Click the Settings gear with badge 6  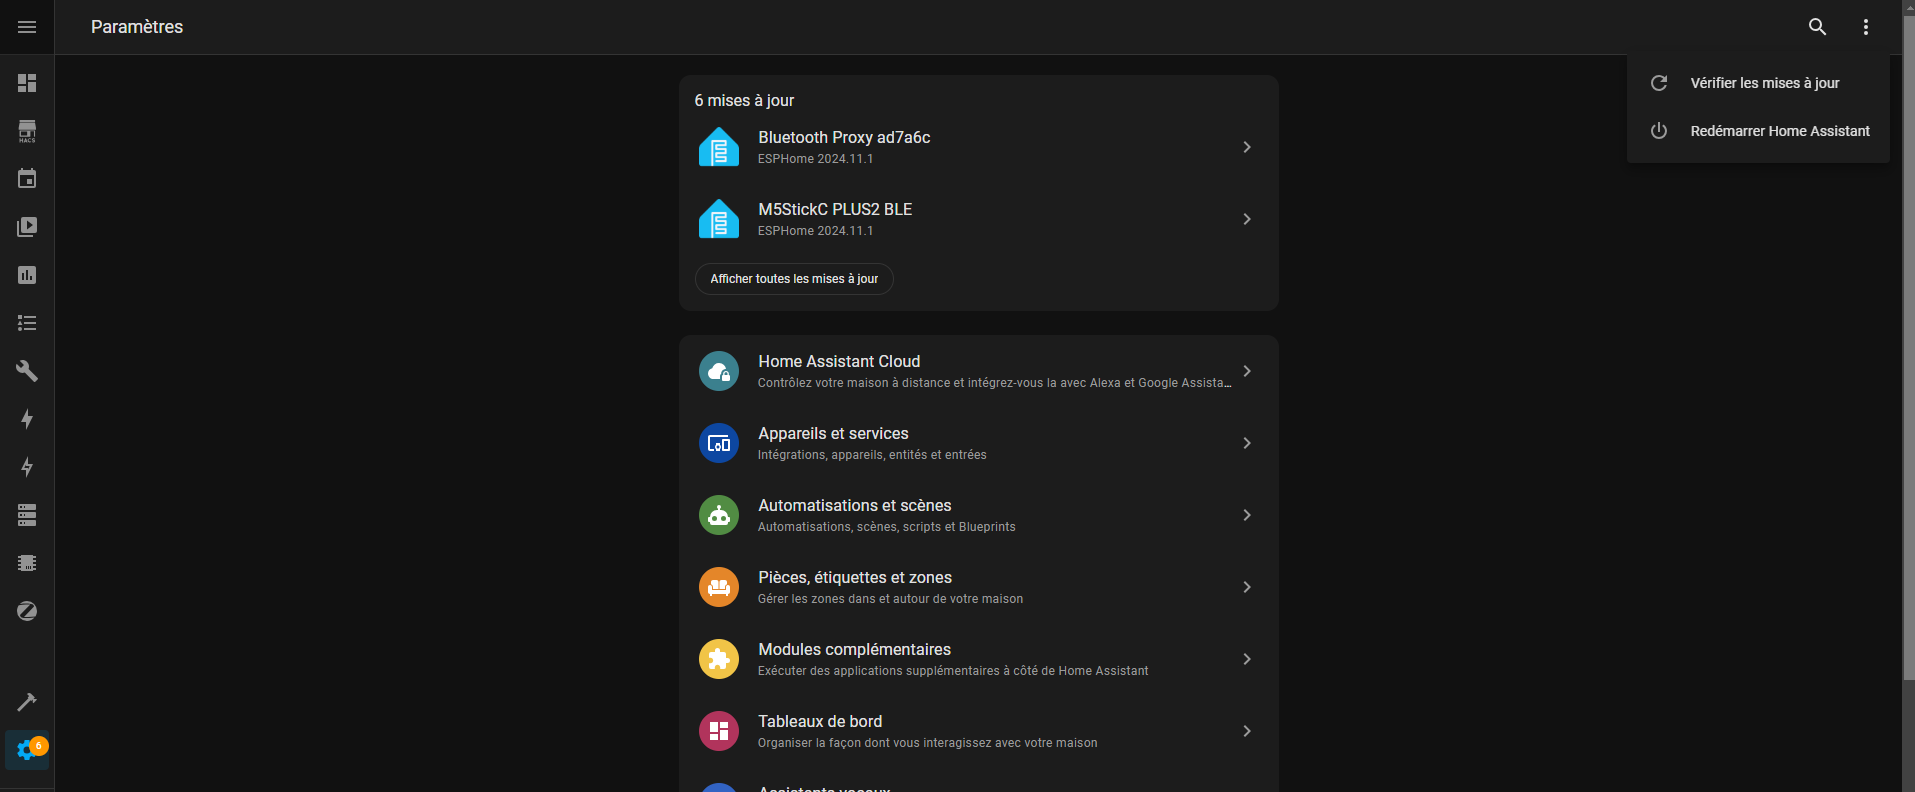coord(27,750)
